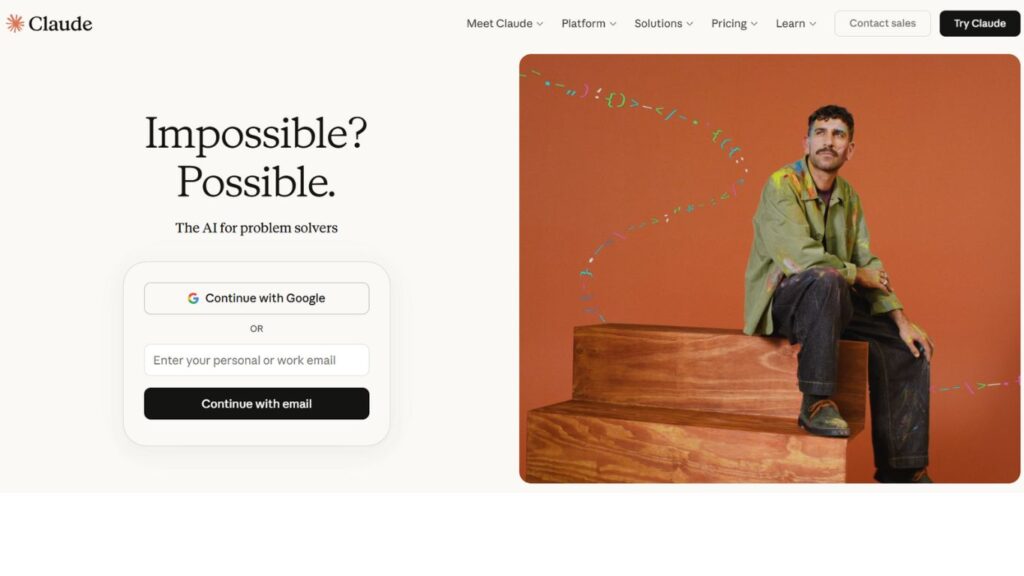Click the Claude starburst logo icon
Screen dimensions: 1024x576
tap(15, 24)
